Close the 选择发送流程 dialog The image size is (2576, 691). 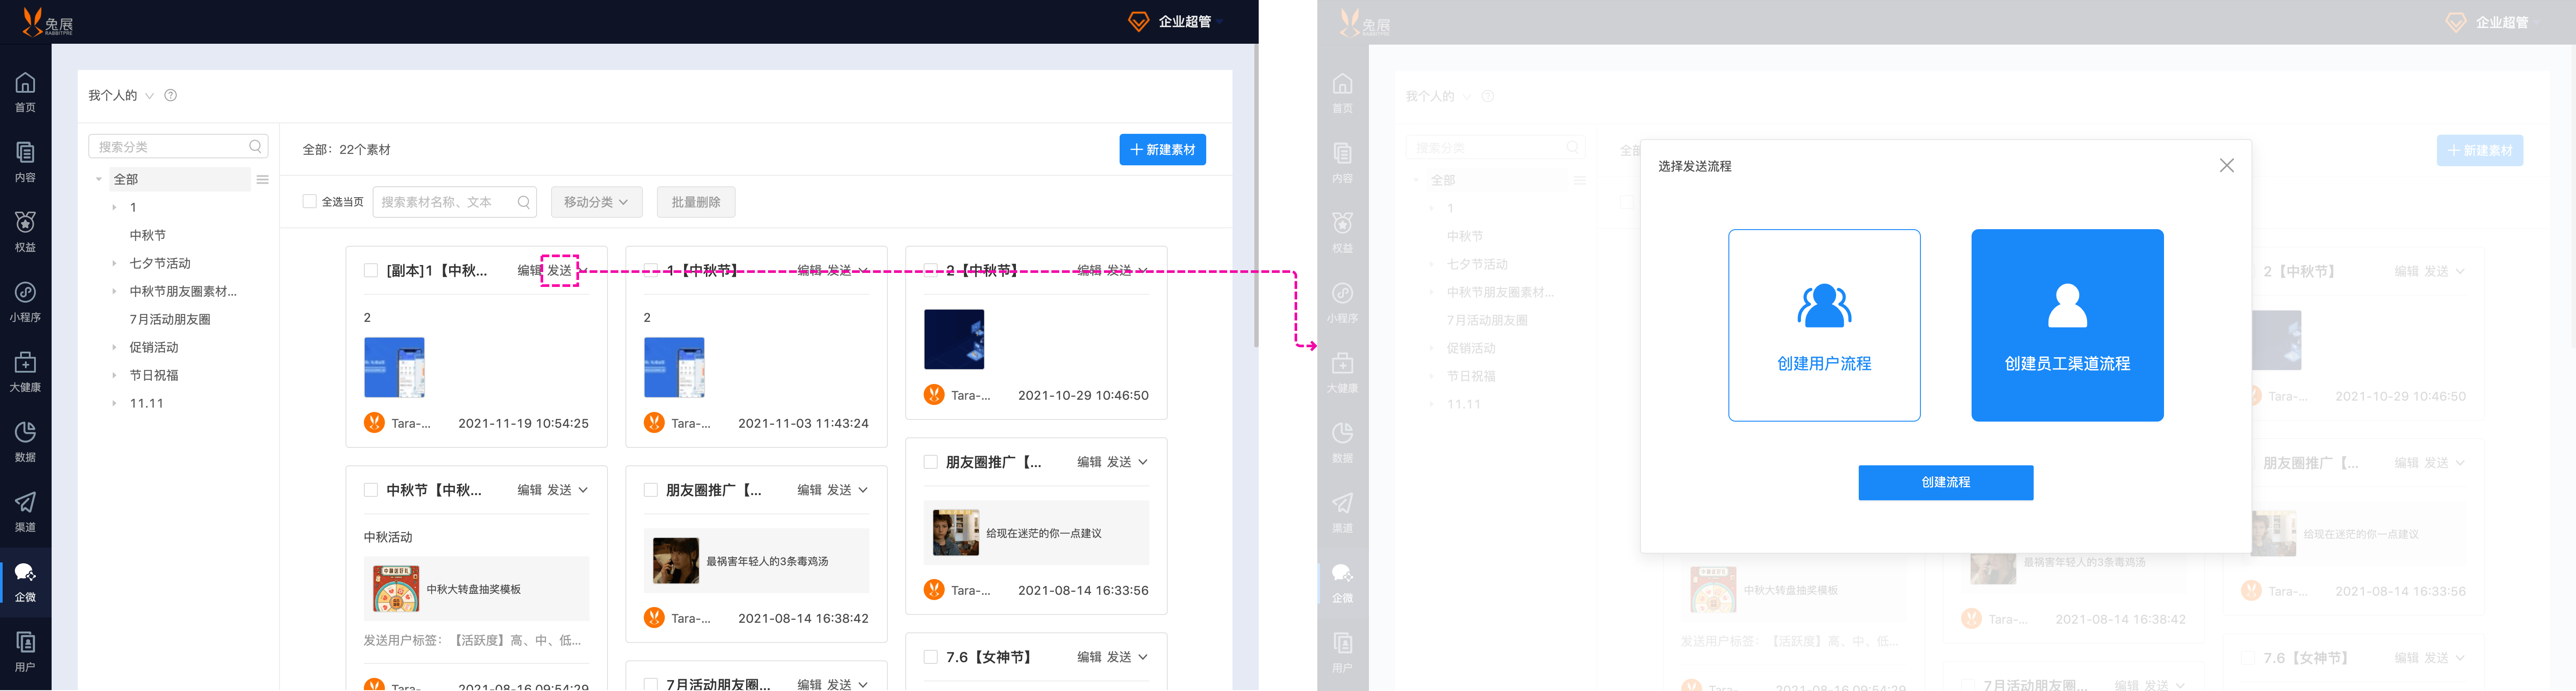tap(2226, 165)
